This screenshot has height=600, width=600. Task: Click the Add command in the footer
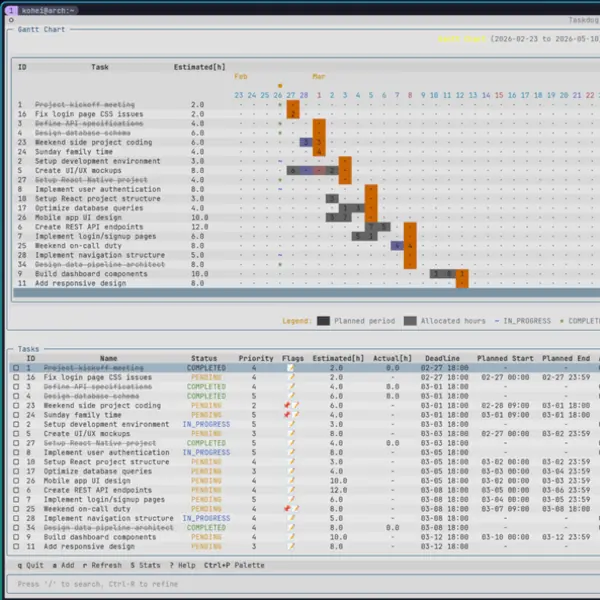point(64,565)
